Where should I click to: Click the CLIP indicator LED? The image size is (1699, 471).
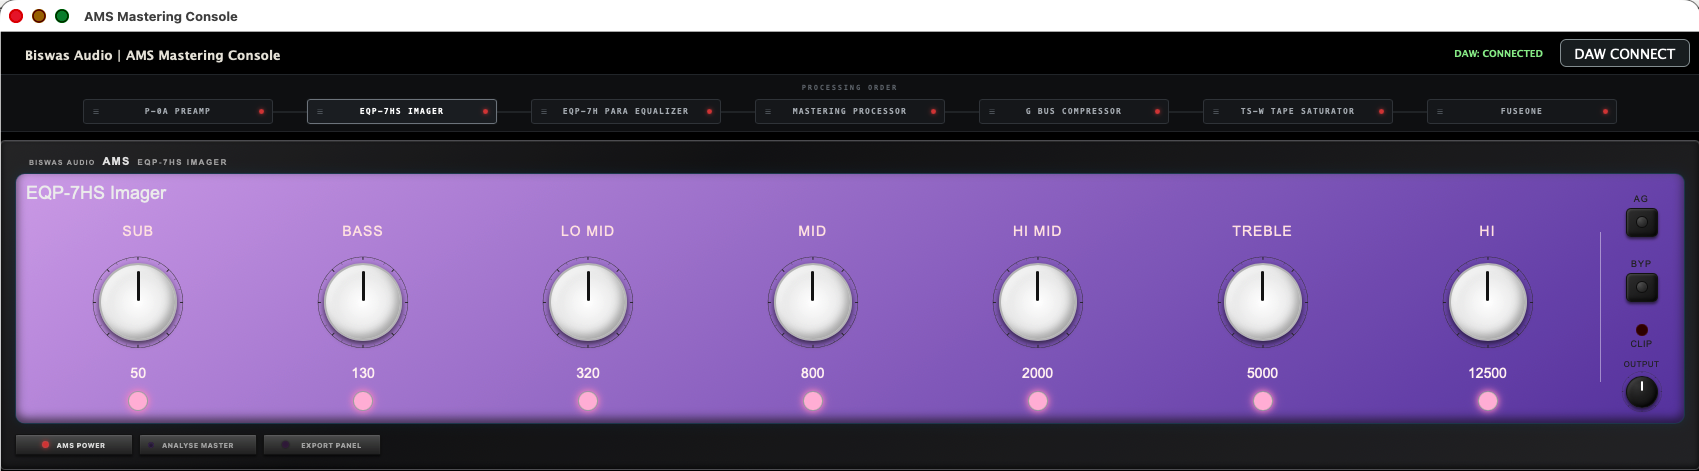coord(1641,330)
